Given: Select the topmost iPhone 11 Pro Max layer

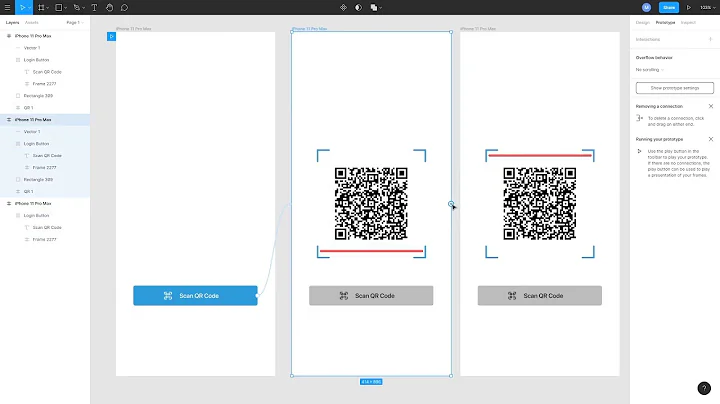Looking at the screenshot, I should (33, 36).
